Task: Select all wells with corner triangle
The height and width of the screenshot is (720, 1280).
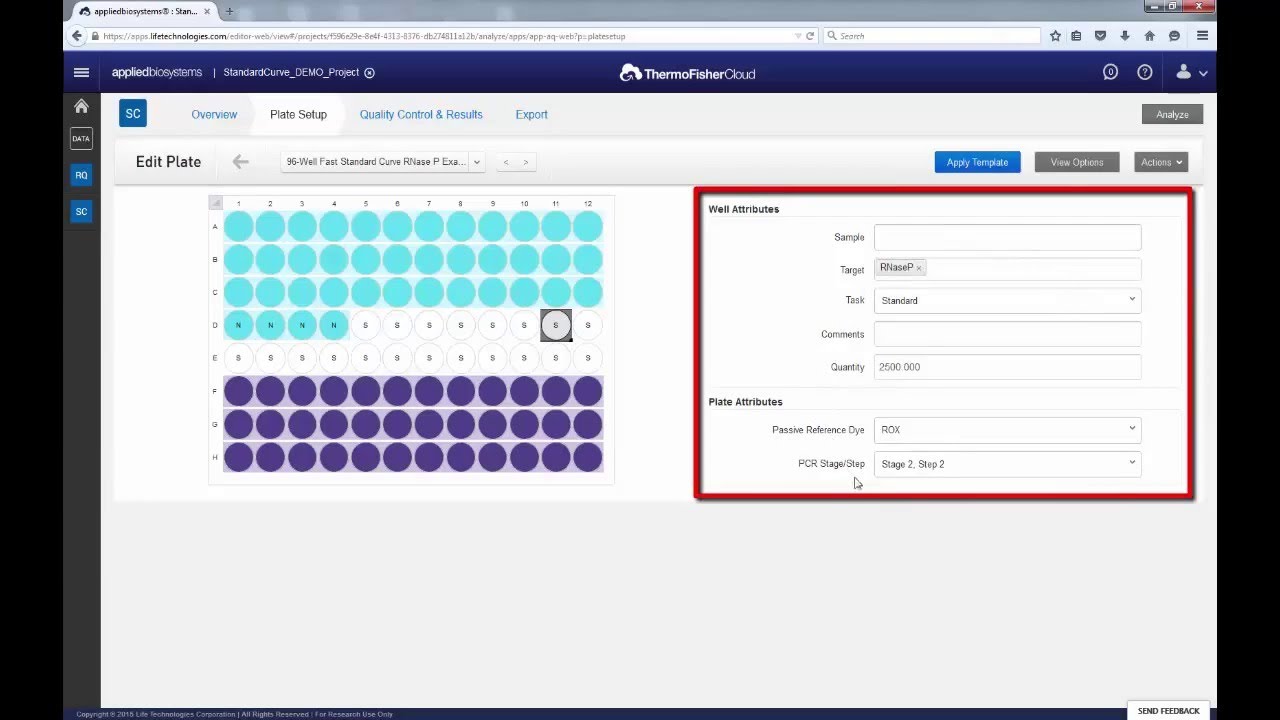Action: (x=215, y=203)
